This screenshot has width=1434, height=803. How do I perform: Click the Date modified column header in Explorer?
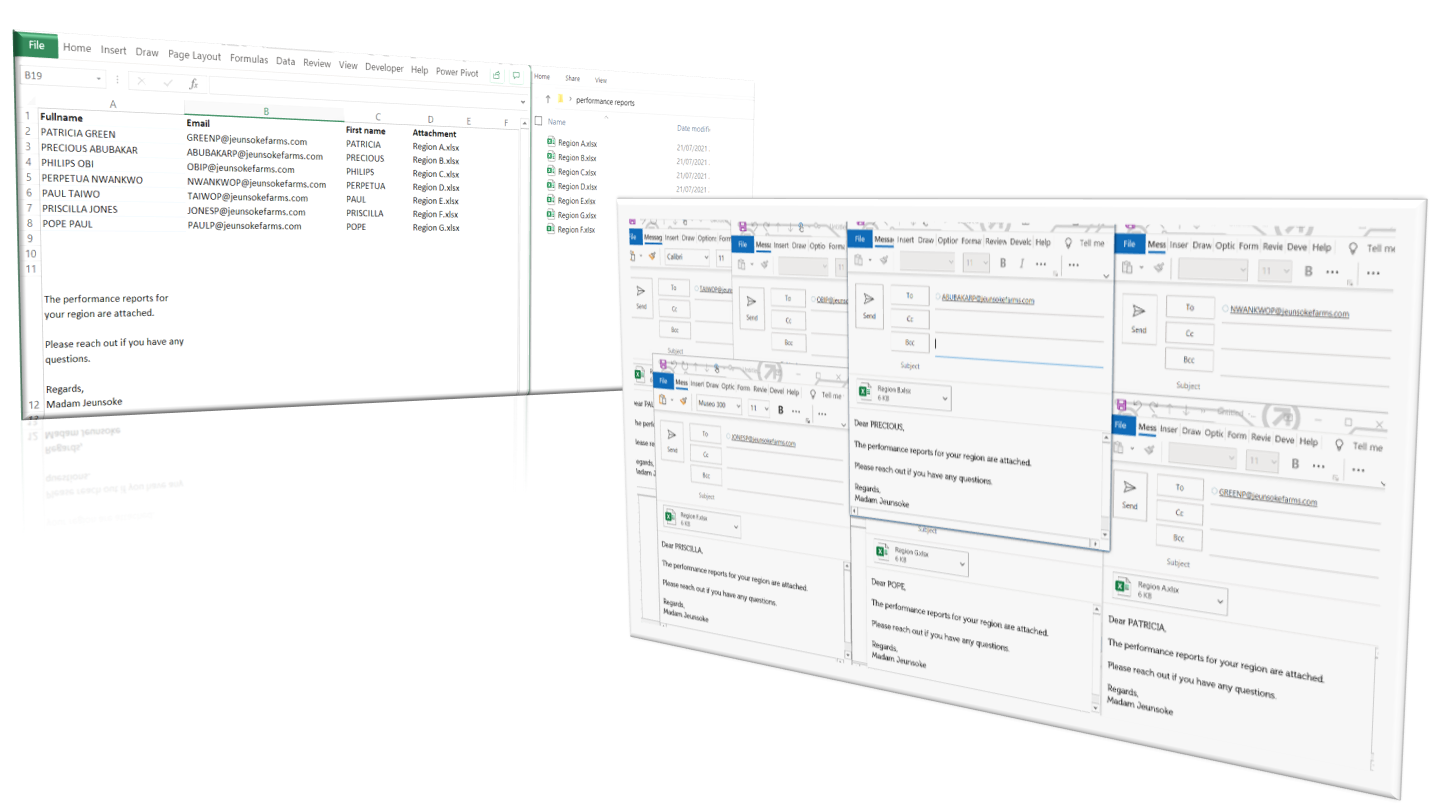tap(693, 128)
